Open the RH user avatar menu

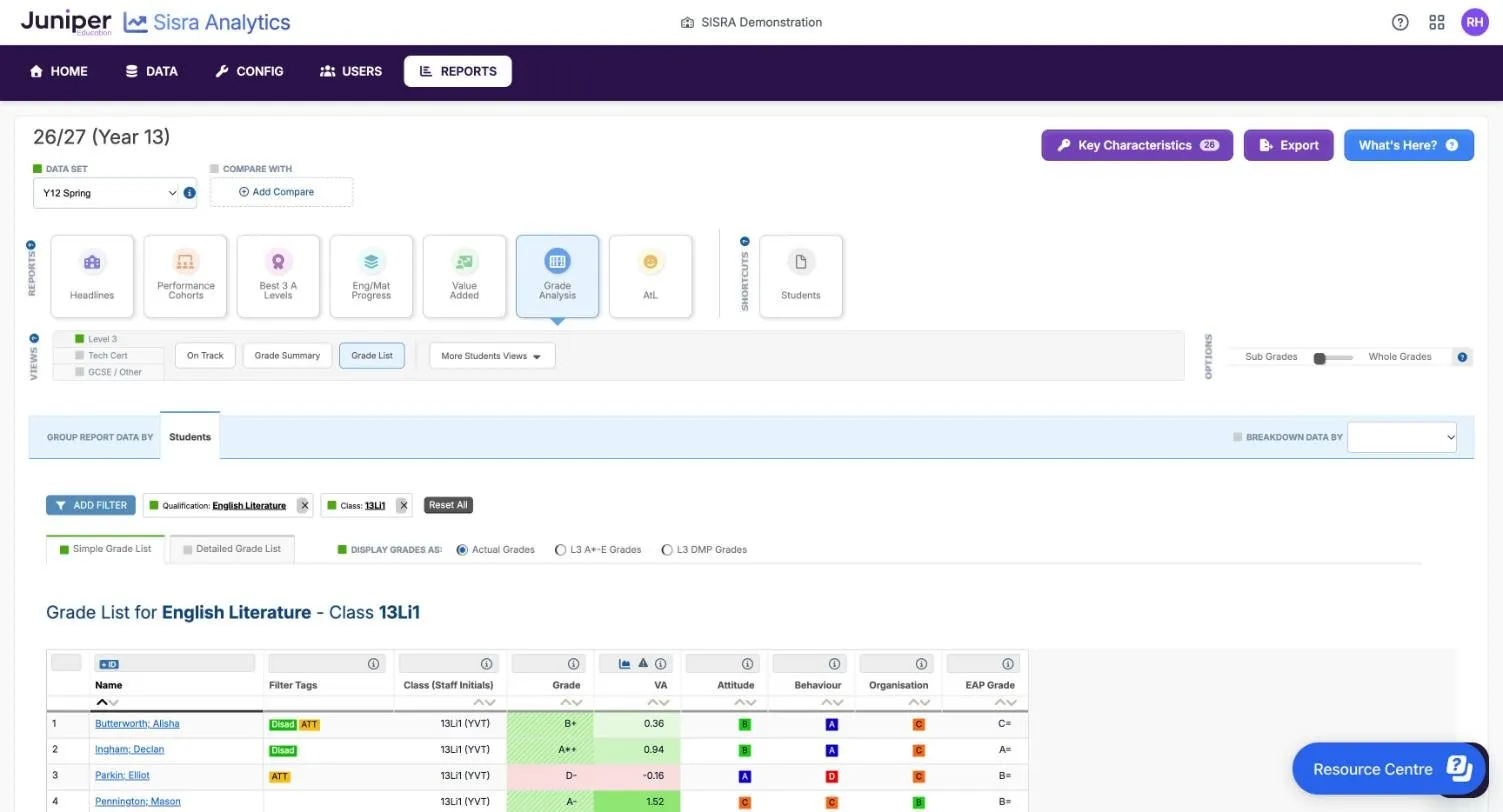(x=1475, y=22)
